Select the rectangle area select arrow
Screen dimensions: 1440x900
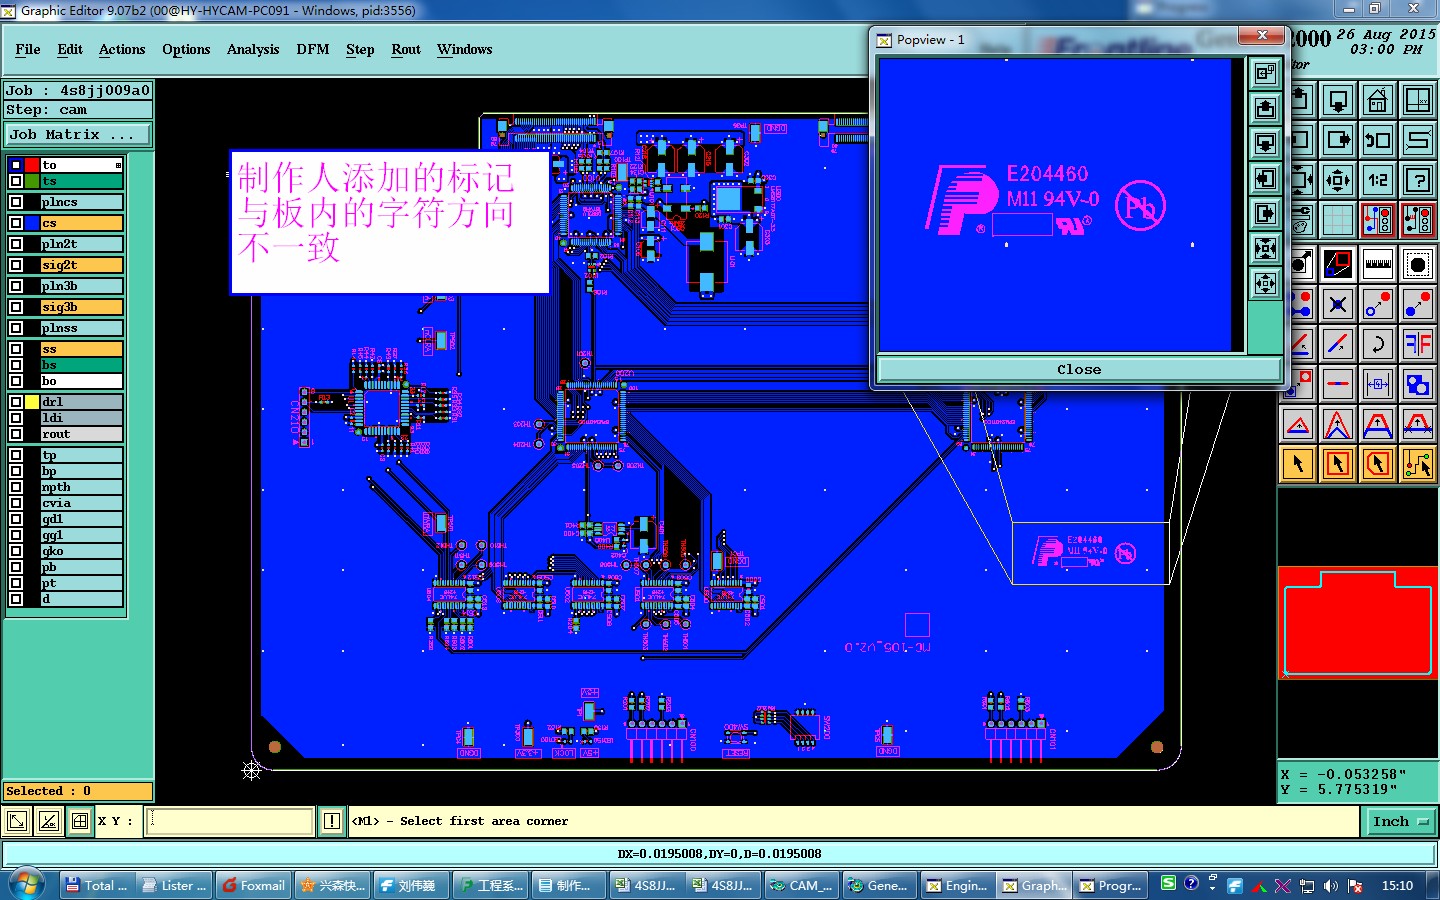(1338, 464)
